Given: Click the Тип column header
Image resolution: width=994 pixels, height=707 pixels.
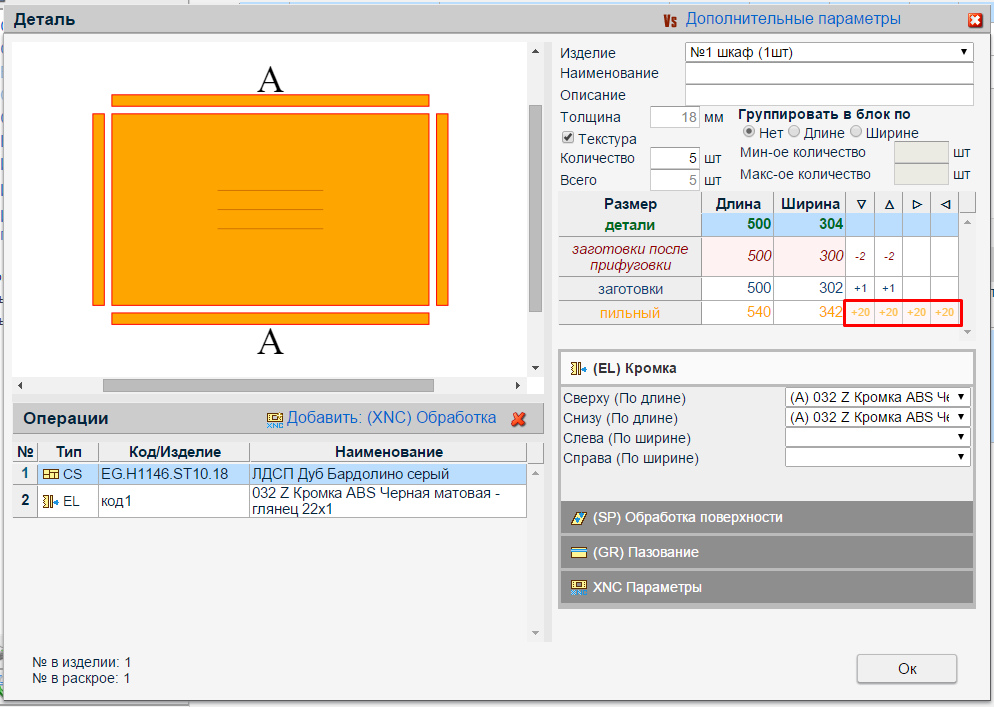Looking at the screenshot, I should click(68, 451).
